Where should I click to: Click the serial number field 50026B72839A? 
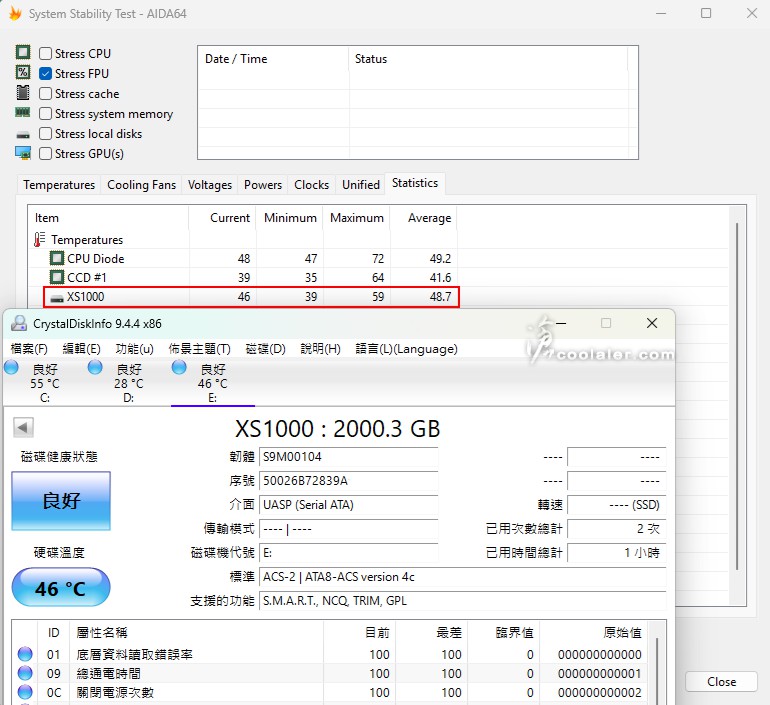pyautogui.click(x=348, y=481)
